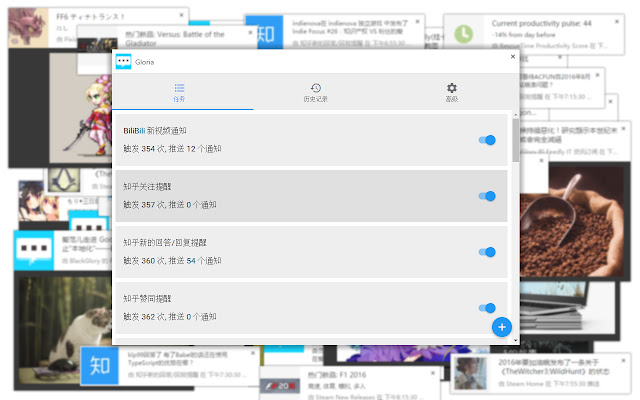Viewport: 640px width, 400px height.
Task: Dismiss the Current productivity pulse notification
Action: [617, 21]
